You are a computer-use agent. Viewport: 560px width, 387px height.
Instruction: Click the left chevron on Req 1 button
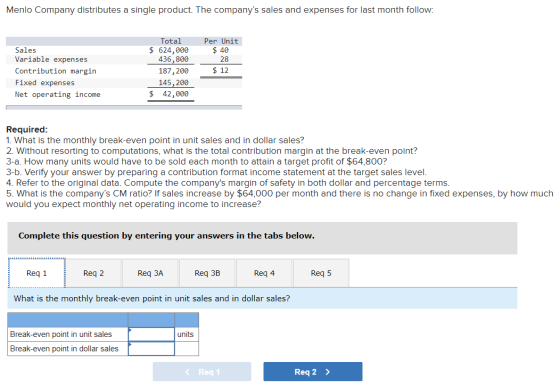click(x=188, y=372)
